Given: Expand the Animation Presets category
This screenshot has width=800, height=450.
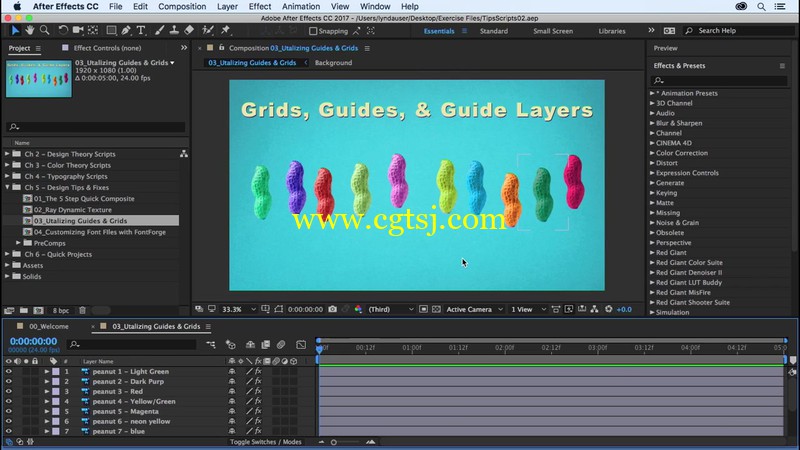Looking at the screenshot, I should (652, 93).
